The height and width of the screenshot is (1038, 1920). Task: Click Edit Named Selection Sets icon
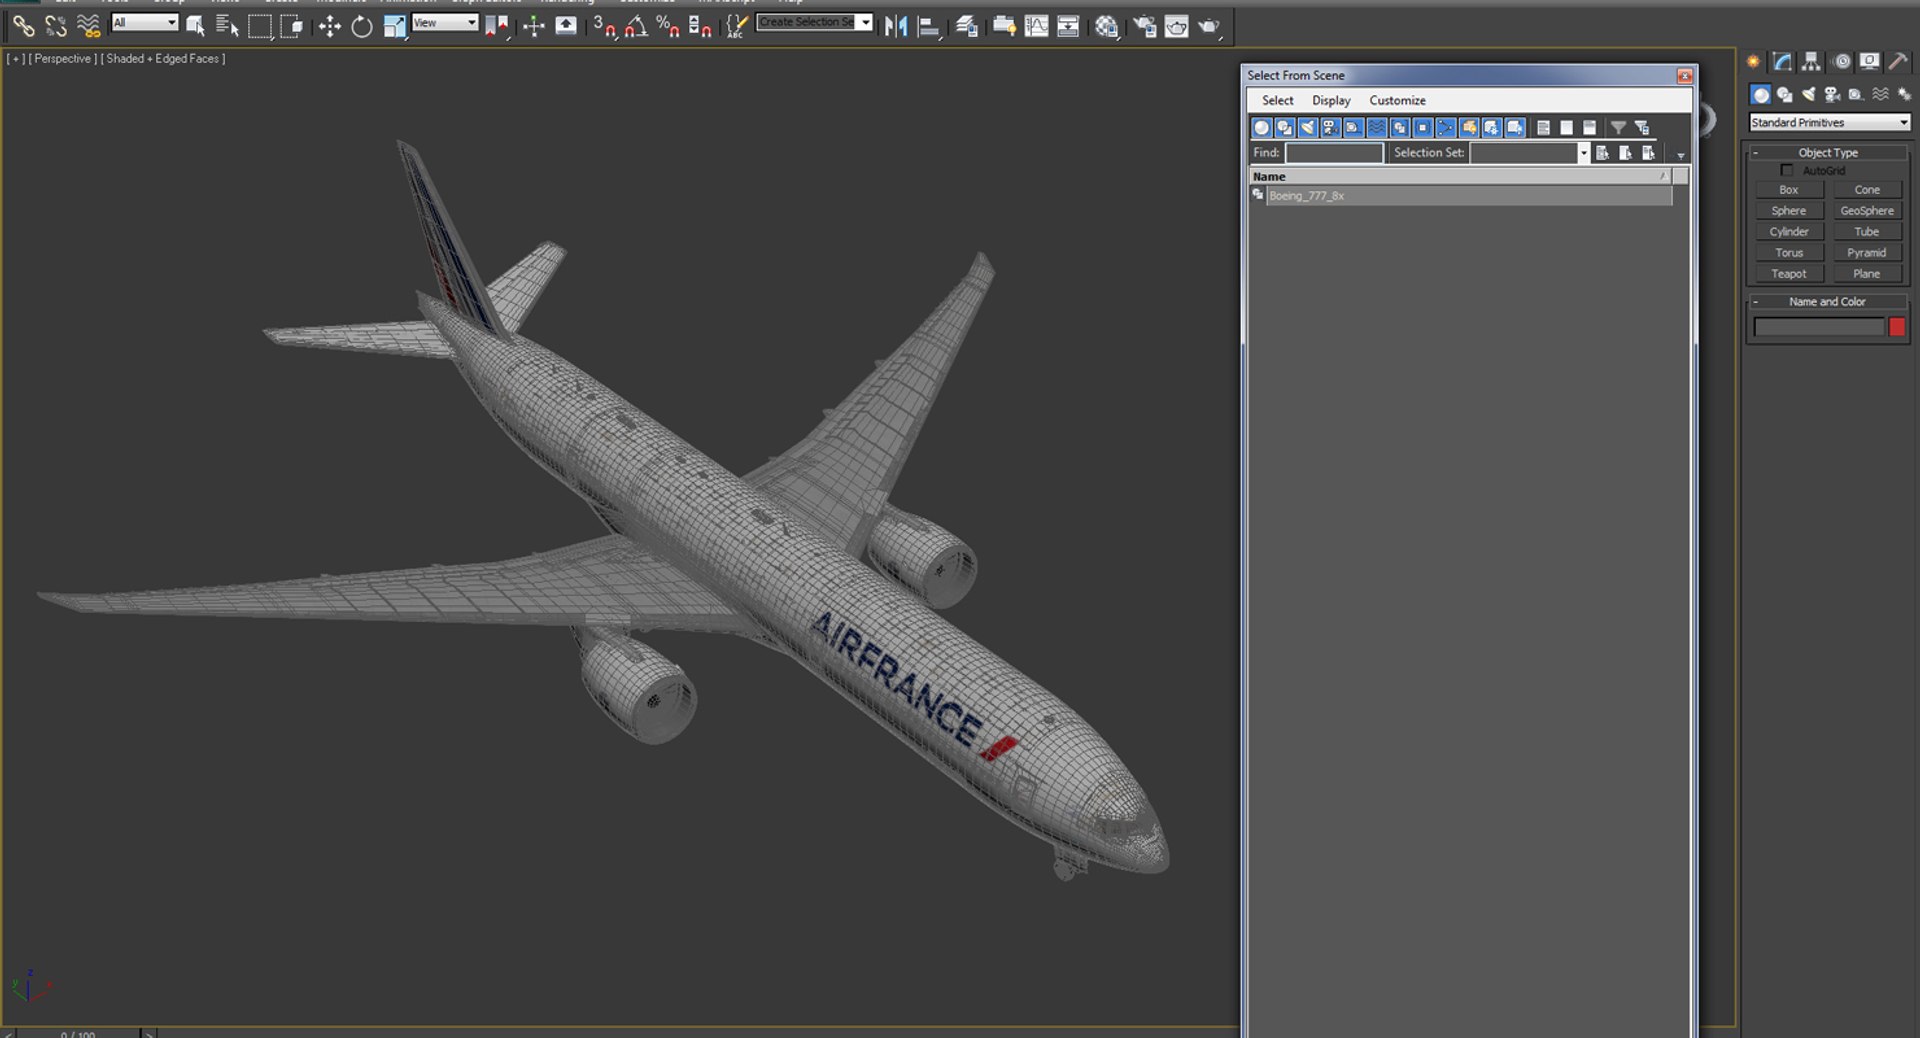[x=736, y=26]
